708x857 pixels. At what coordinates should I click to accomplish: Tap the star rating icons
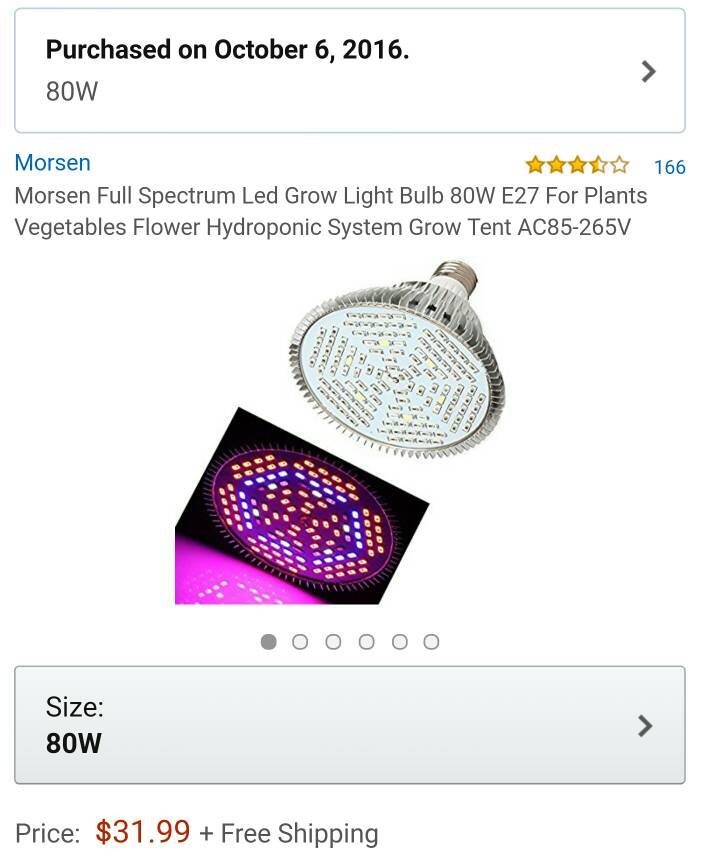[x=577, y=165]
